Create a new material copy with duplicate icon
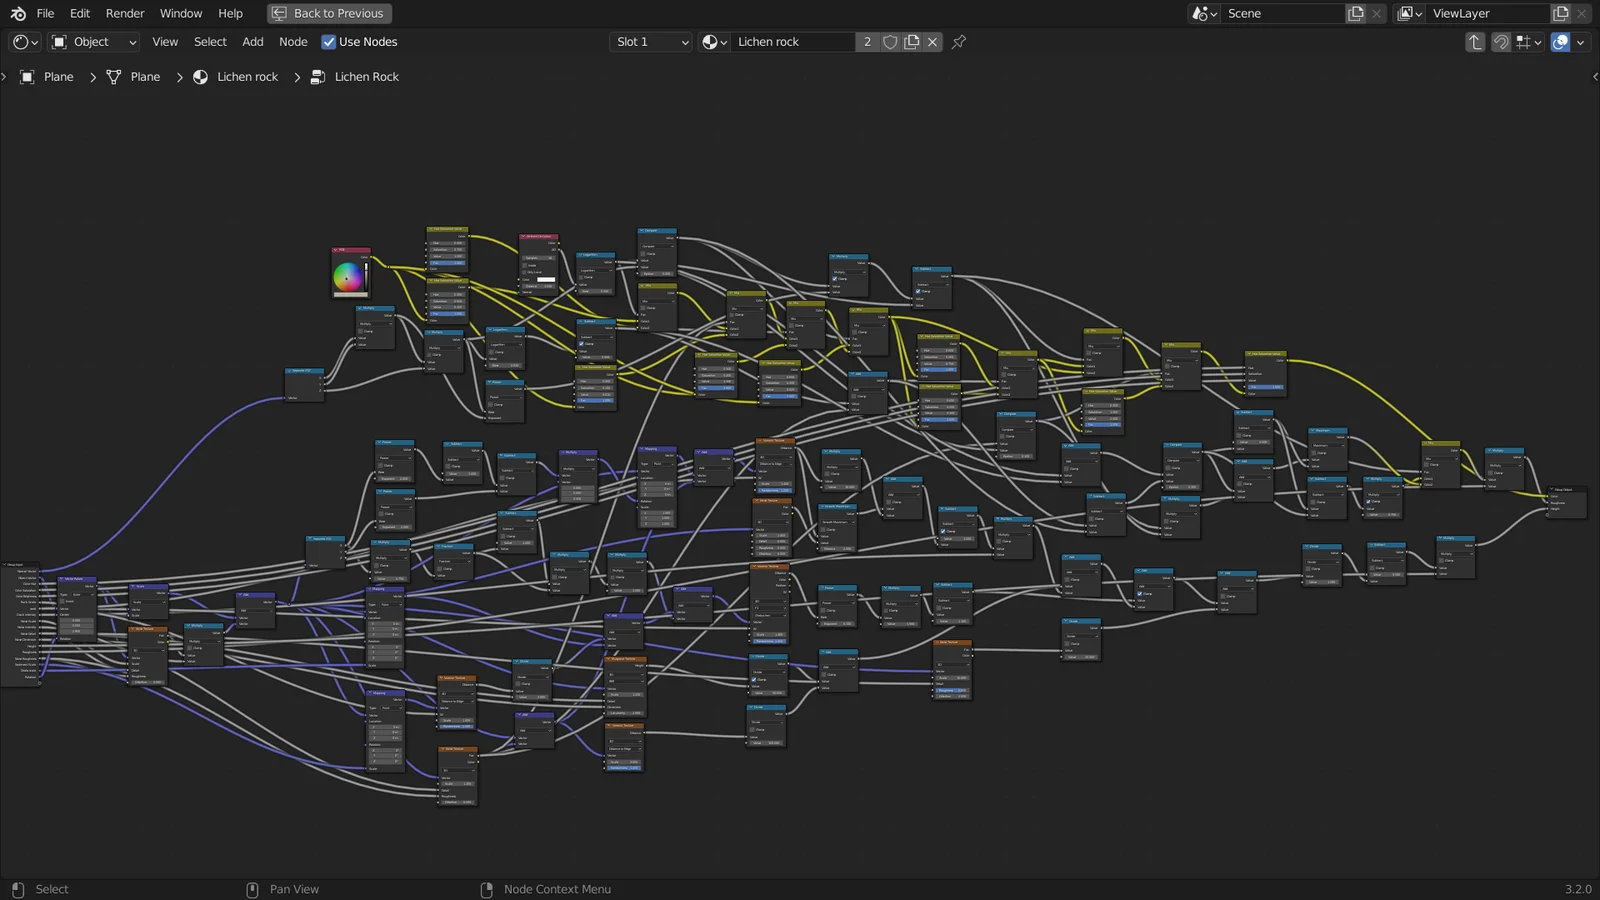Viewport: 1600px width, 900px height. (x=911, y=41)
